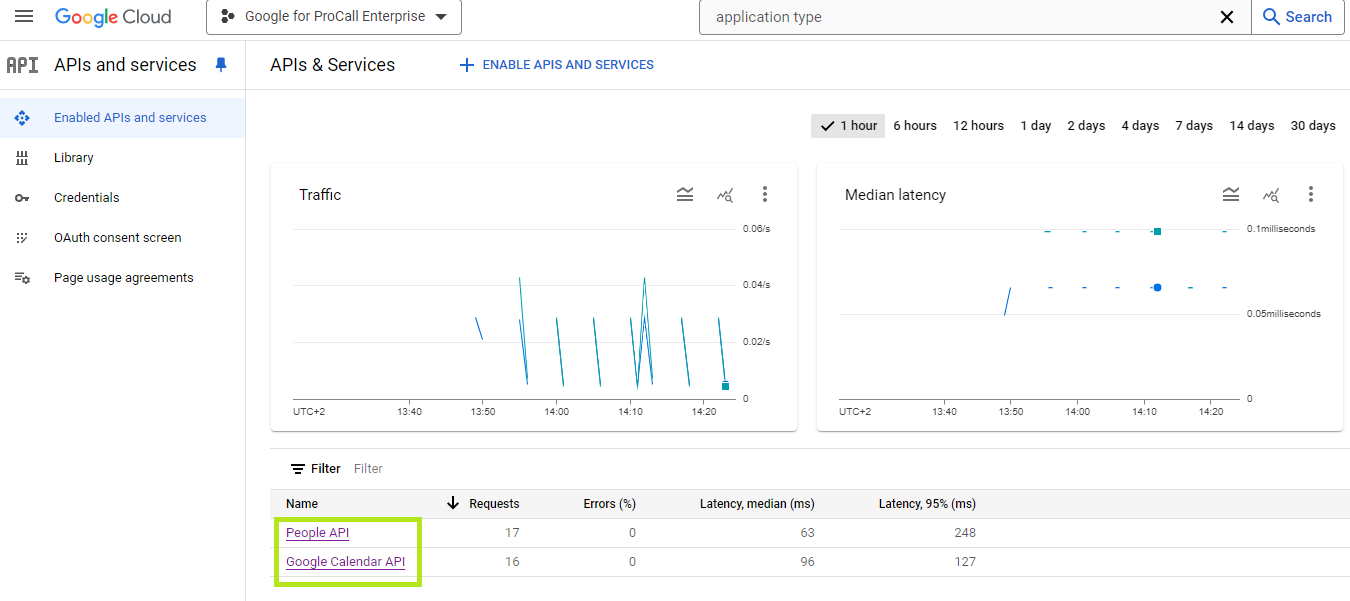Switch time range to 30 days

(x=1312, y=126)
